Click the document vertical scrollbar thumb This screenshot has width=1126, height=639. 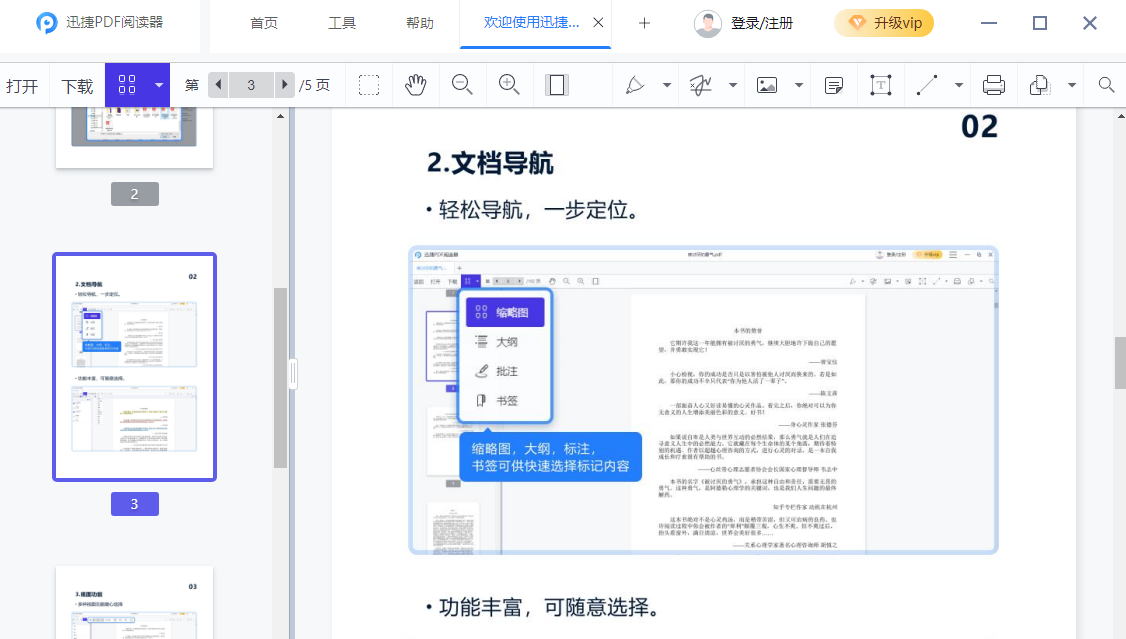(1120, 363)
